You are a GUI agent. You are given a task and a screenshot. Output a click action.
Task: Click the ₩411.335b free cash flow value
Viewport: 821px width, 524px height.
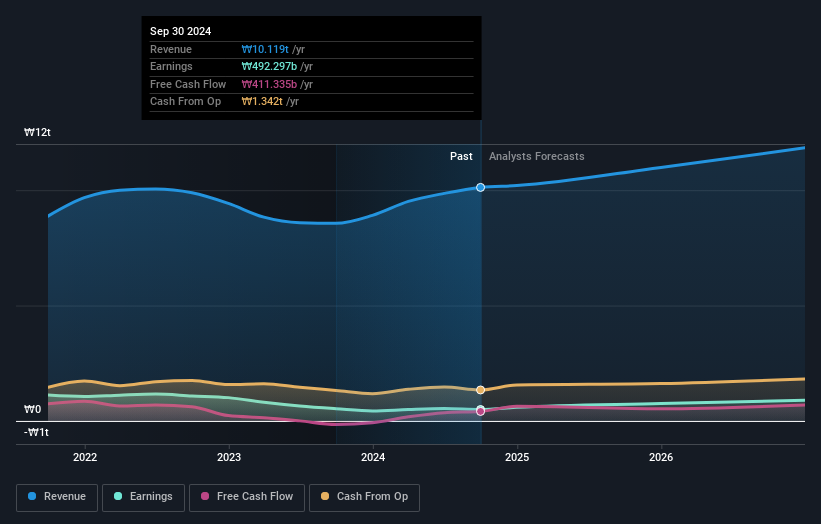coord(269,84)
